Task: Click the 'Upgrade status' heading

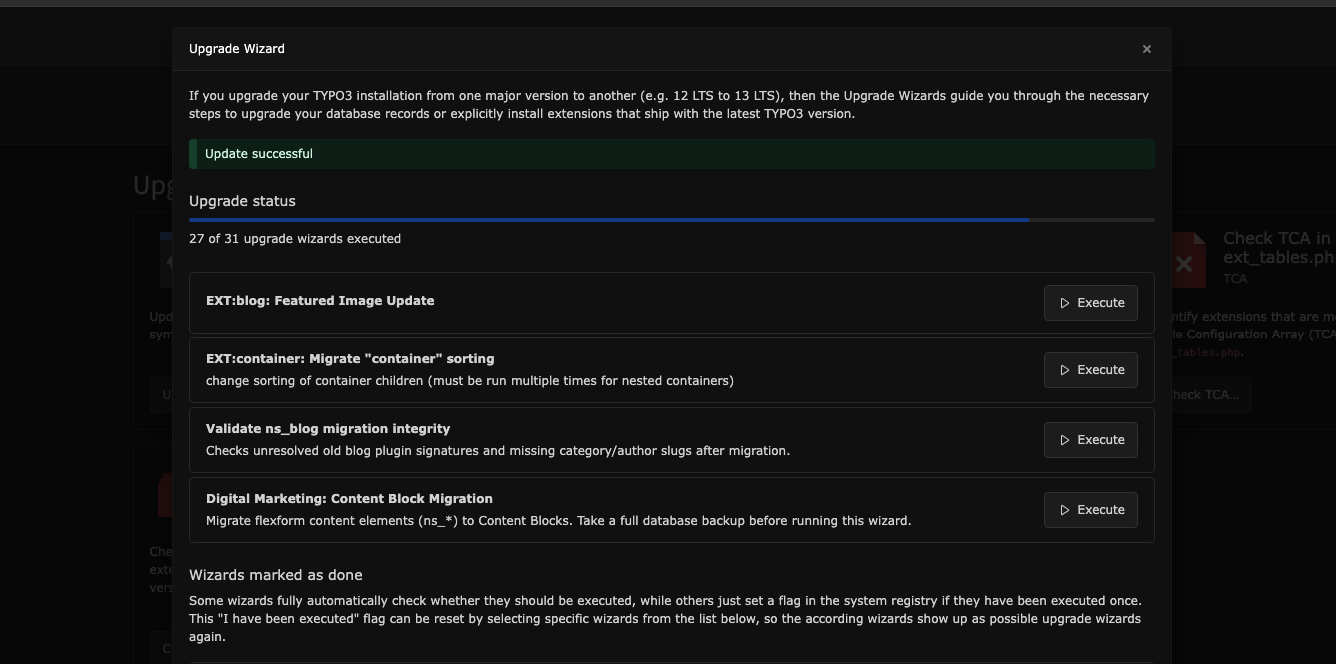Action: tap(242, 201)
